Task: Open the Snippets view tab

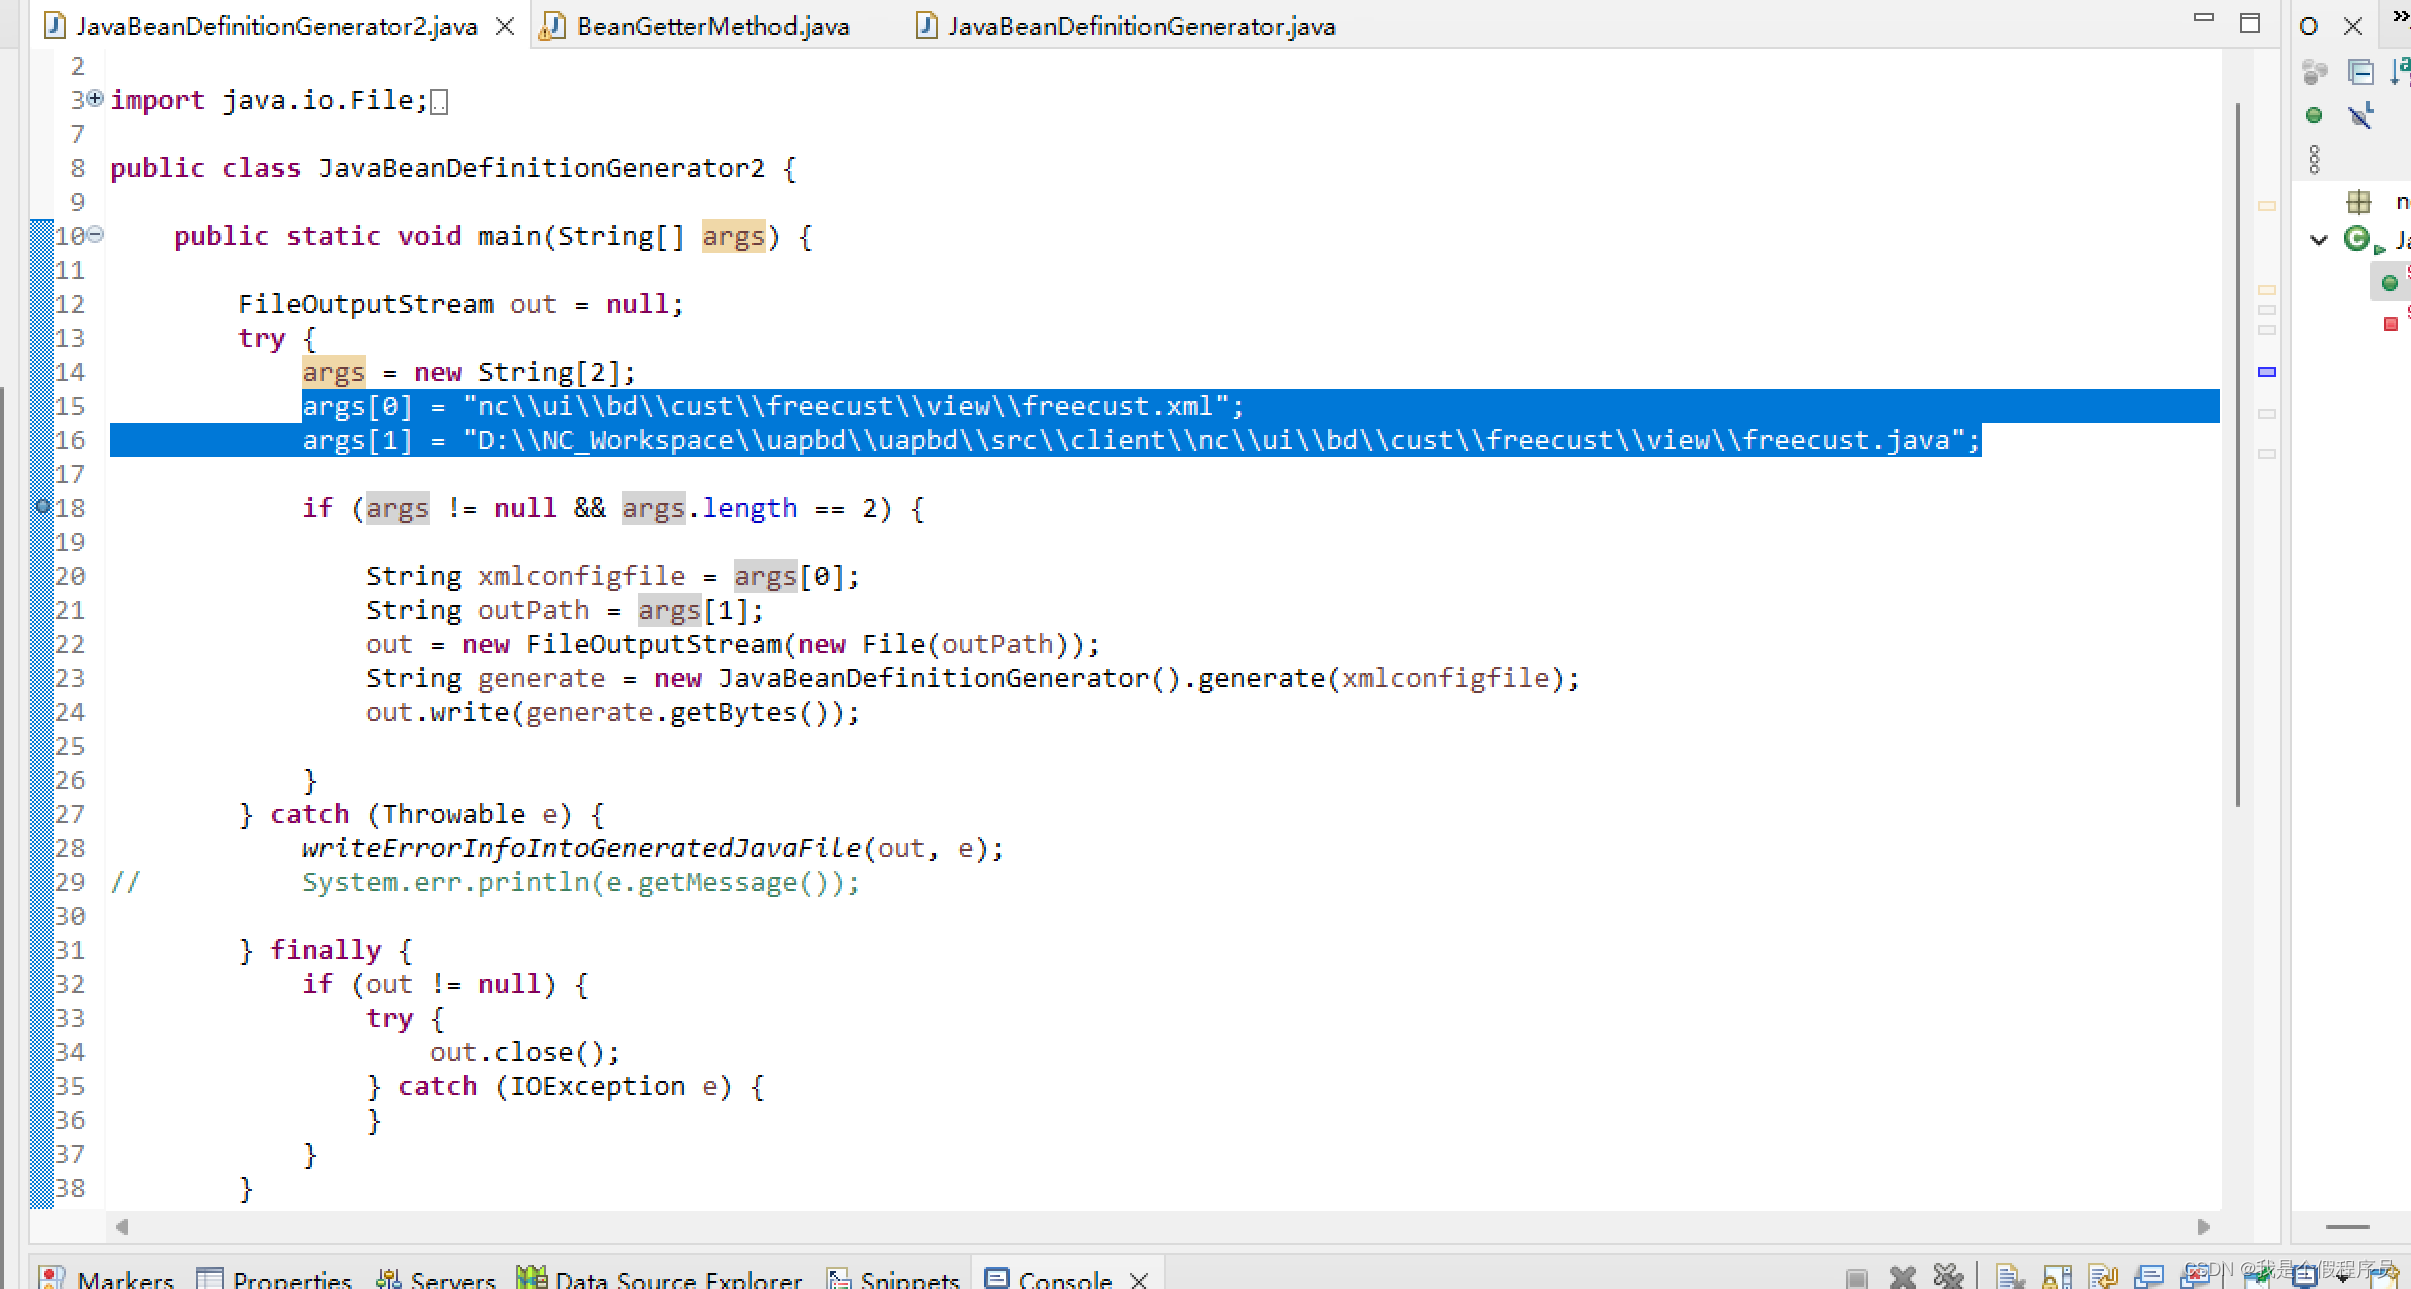Action: click(x=893, y=1277)
